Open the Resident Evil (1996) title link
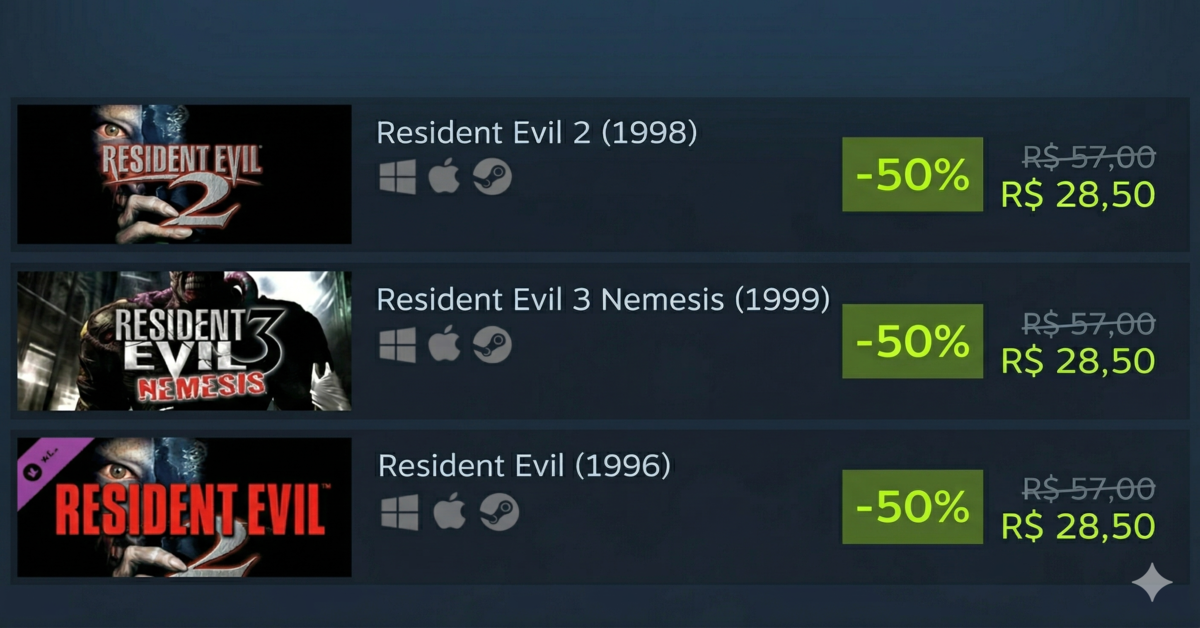Screen dimensions: 1200x628 tap(524, 466)
